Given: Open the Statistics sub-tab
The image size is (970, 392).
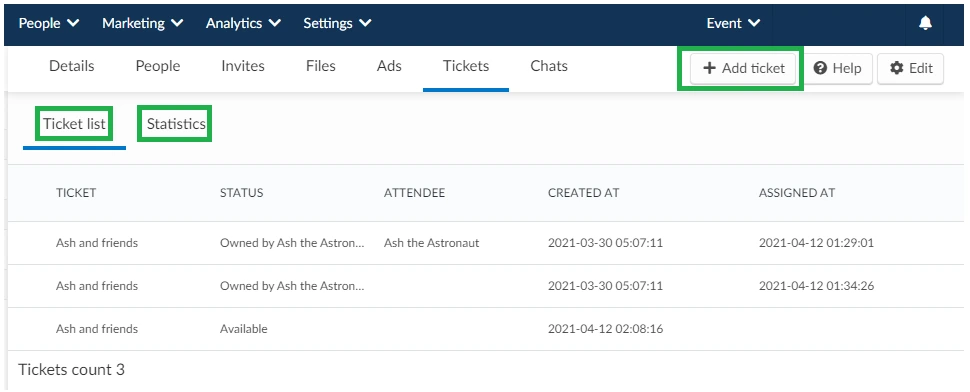Looking at the screenshot, I should point(176,124).
